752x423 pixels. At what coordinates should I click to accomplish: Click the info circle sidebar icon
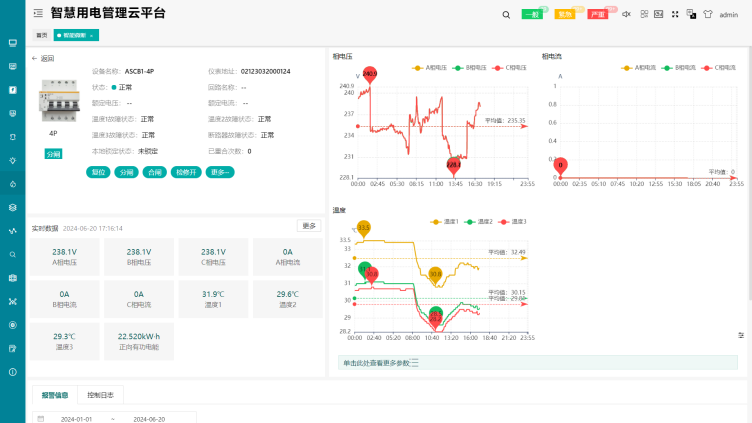[13, 372]
